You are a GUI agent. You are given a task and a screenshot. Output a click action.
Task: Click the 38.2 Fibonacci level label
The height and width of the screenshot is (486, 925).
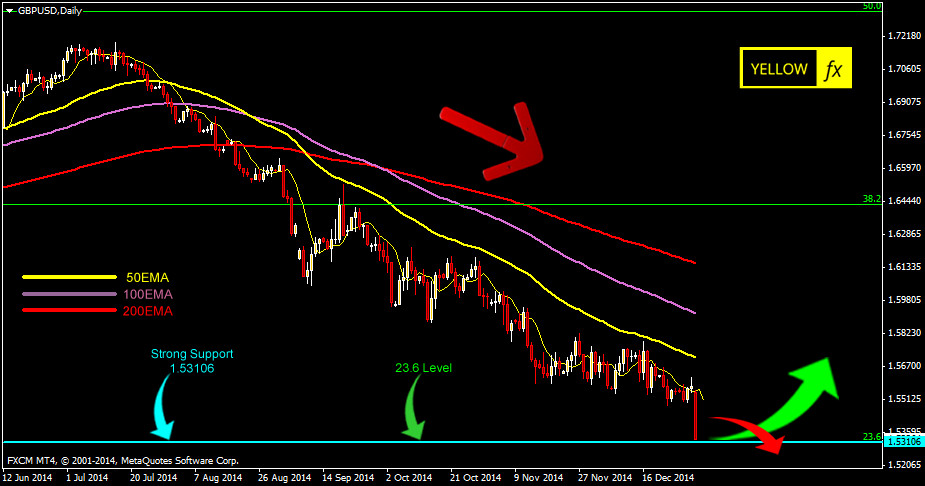[x=871, y=199]
